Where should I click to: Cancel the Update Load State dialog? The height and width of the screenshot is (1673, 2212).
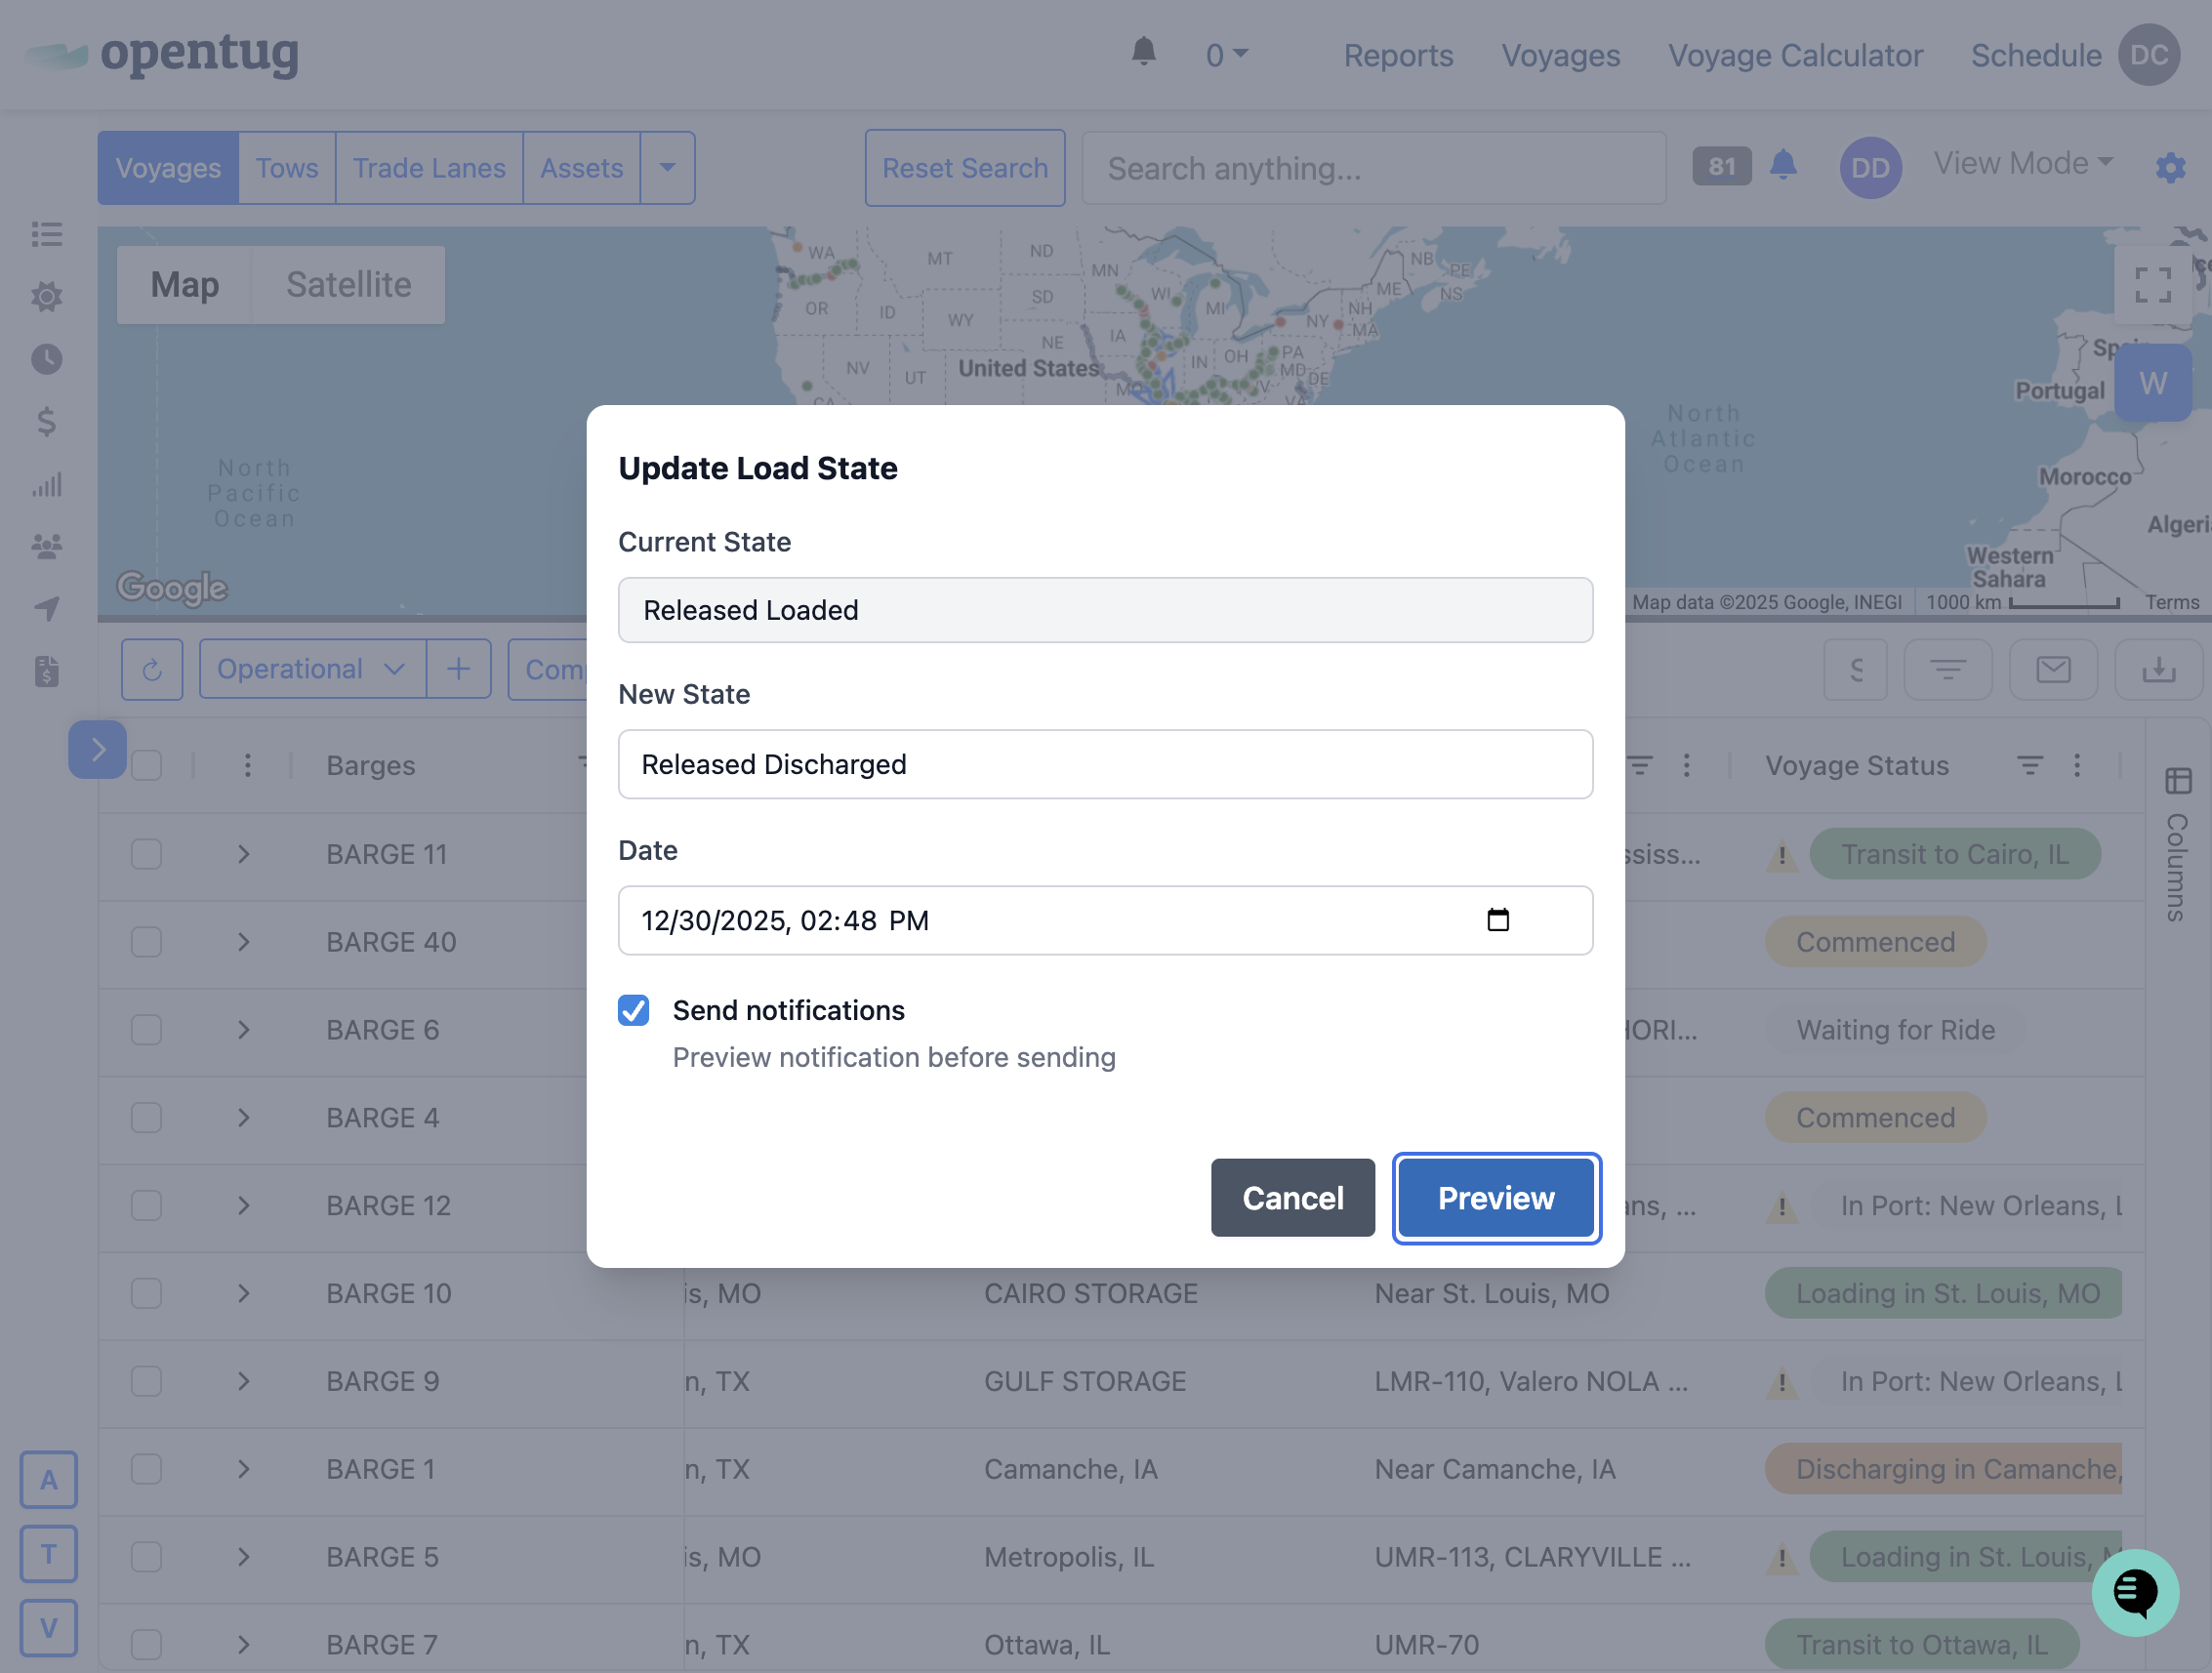pos(1292,1197)
